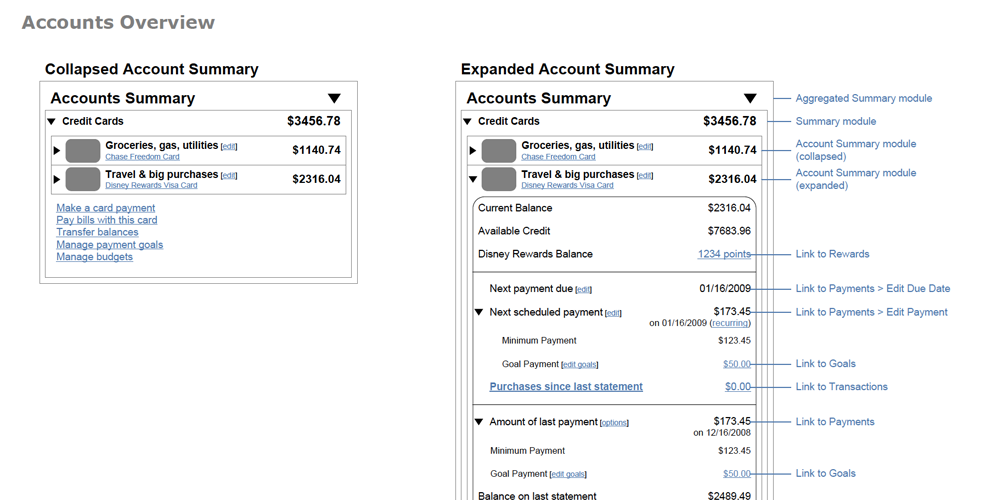This screenshot has height=500, width=1000.
Task: Collapse the Credit Cards section in the expanded summary
Action: pos(467,122)
